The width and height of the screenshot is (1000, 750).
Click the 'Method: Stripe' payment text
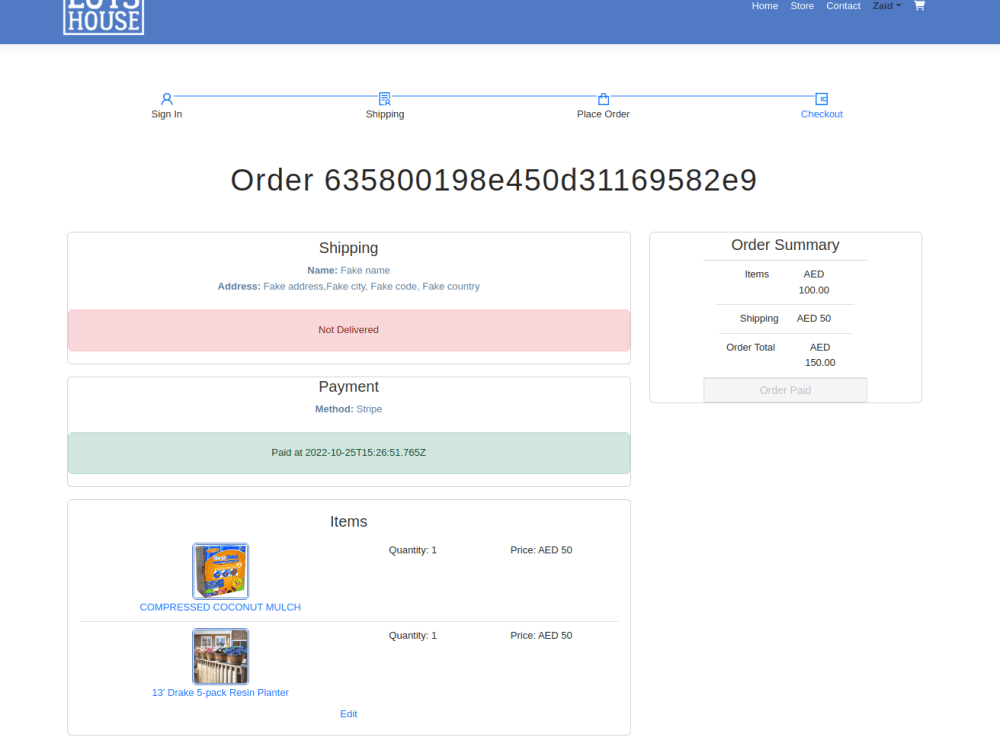pyautogui.click(x=348, y=409)
